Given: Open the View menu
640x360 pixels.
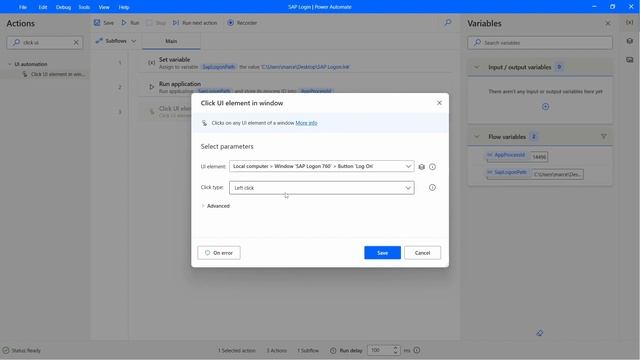Looking at the screenshot, I should point(104,7).
